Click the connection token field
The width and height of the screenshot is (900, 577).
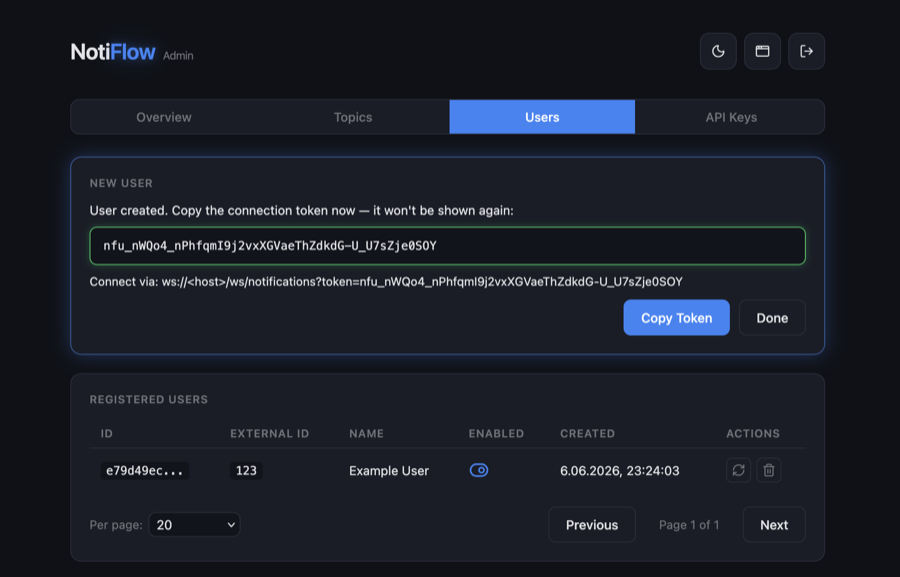[448, 246]
